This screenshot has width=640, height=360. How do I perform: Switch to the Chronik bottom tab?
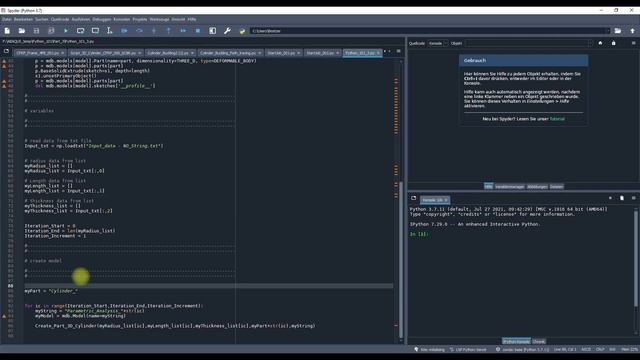pos(539,341)
